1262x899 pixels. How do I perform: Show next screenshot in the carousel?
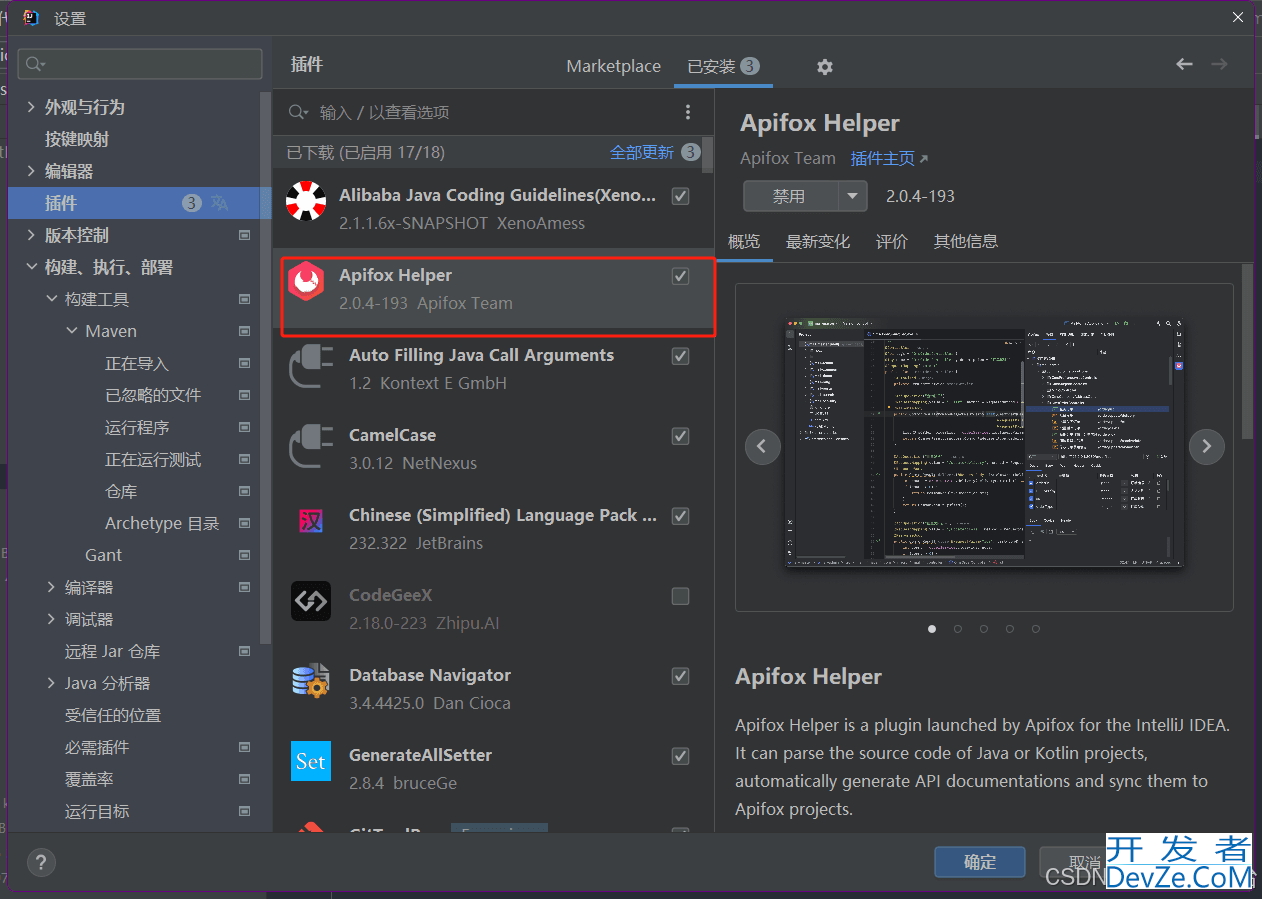pyautogui.click(x=1206, y=446)
